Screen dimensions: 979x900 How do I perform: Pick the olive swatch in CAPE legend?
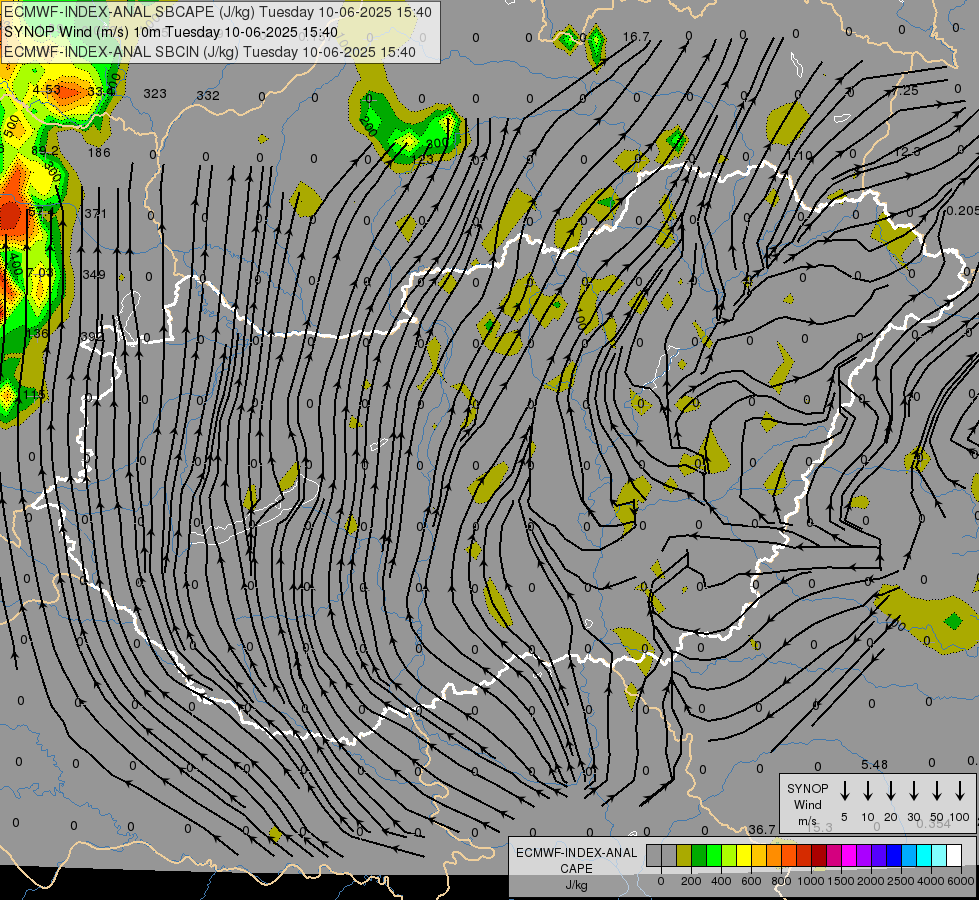tap(684, 856)
